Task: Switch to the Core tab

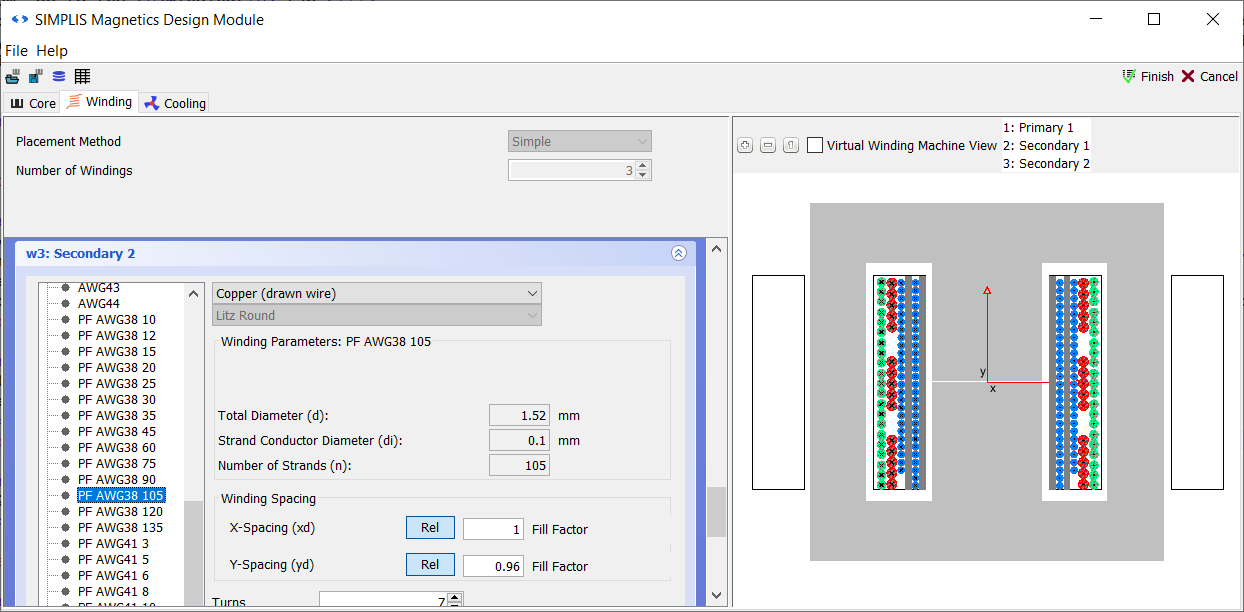Action: pyautogui.click(x=33, y=103)
